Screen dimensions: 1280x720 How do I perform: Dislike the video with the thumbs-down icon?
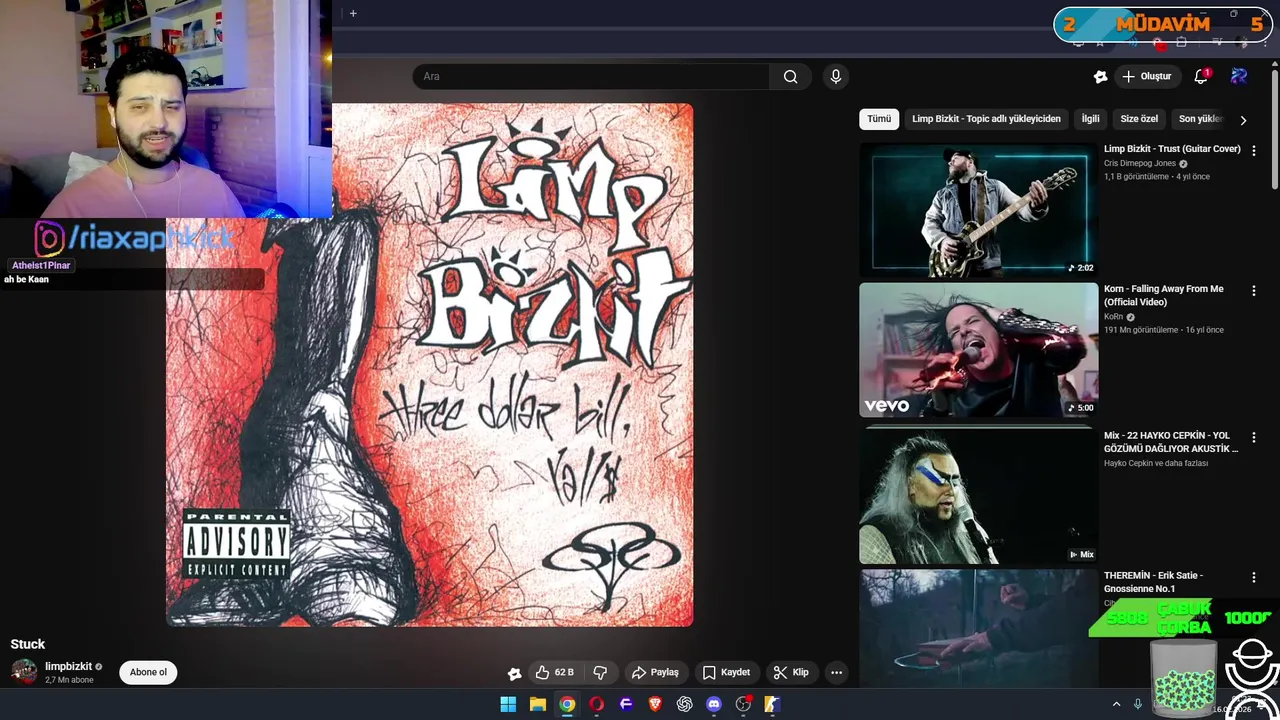601,673
